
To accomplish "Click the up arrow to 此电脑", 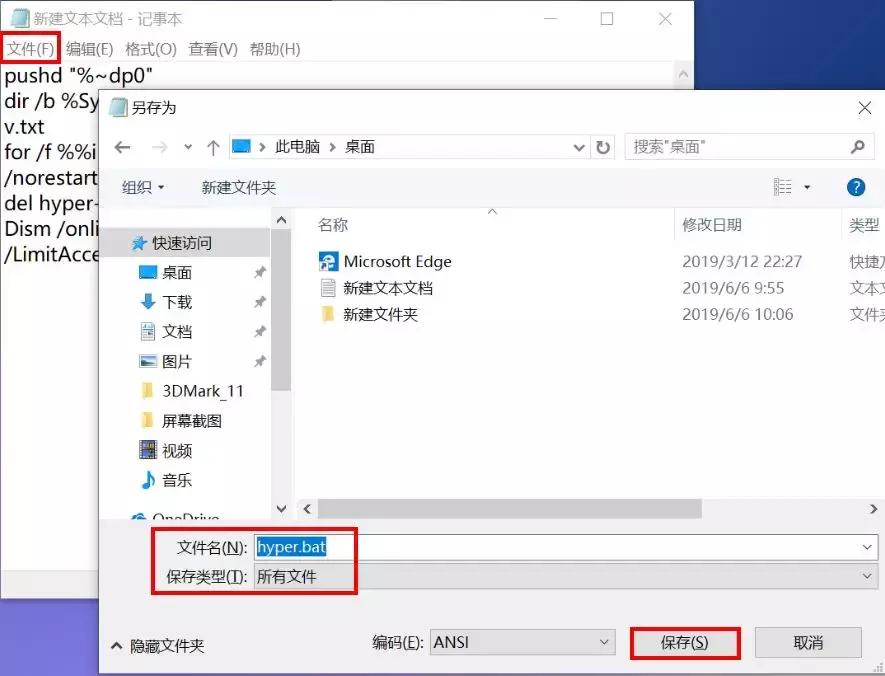I will tap(213, 146).
